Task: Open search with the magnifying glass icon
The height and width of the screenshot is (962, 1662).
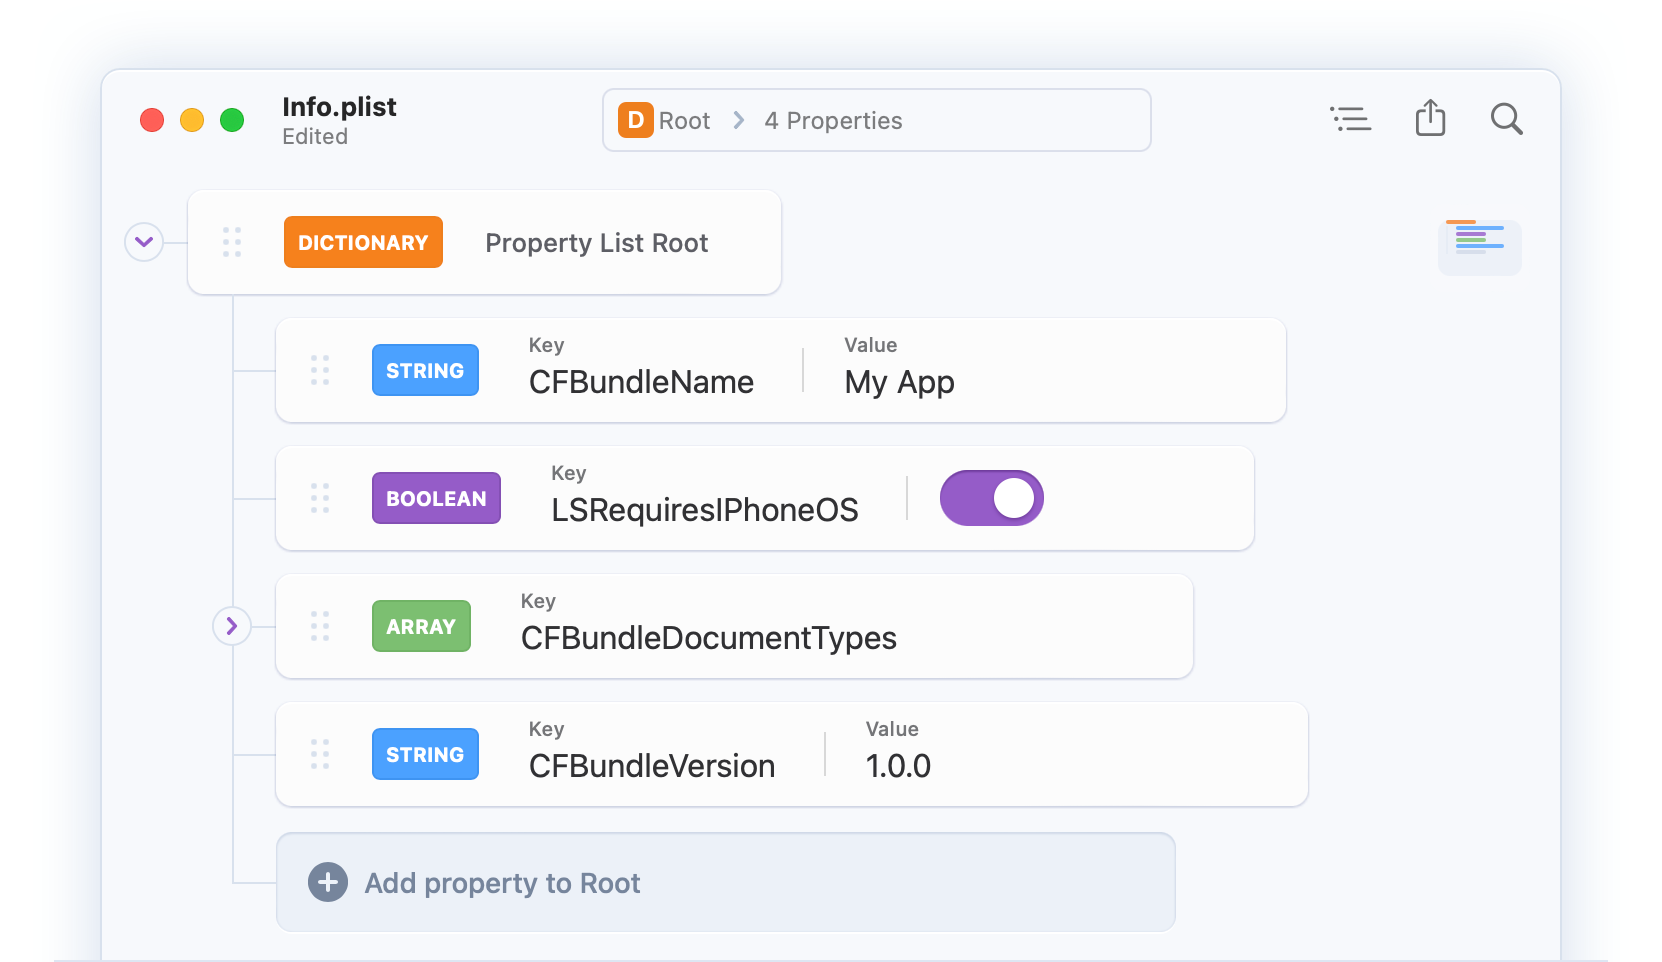Action: 1507,119
